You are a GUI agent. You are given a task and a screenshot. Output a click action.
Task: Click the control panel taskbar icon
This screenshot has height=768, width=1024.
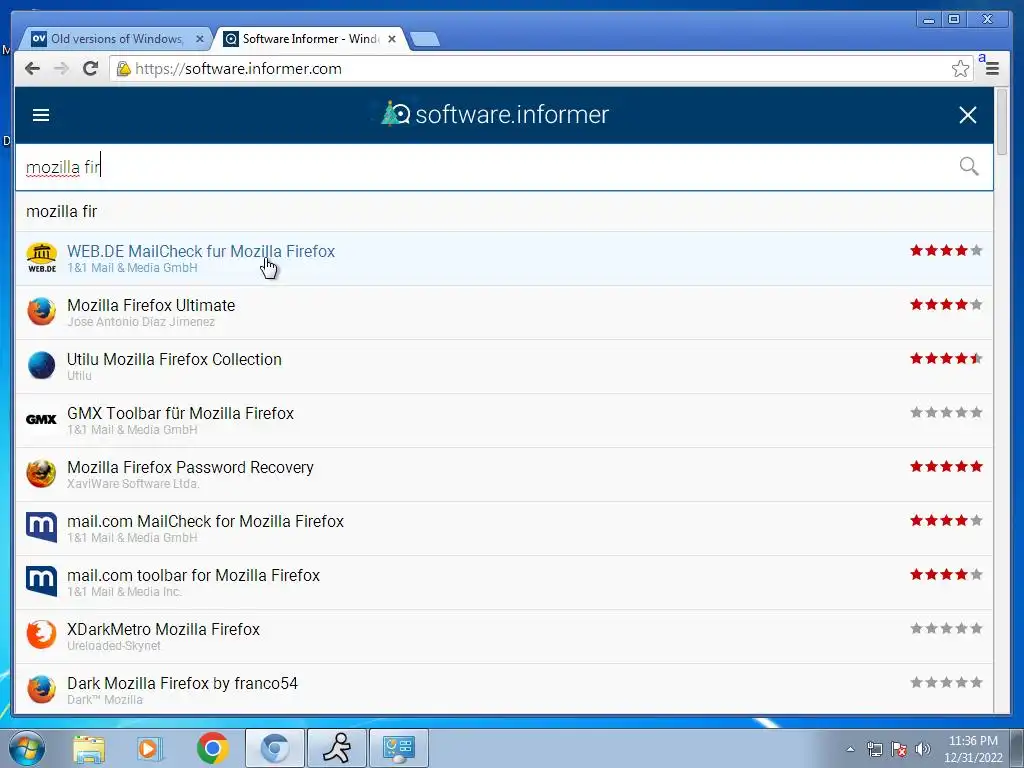point(399,748)
